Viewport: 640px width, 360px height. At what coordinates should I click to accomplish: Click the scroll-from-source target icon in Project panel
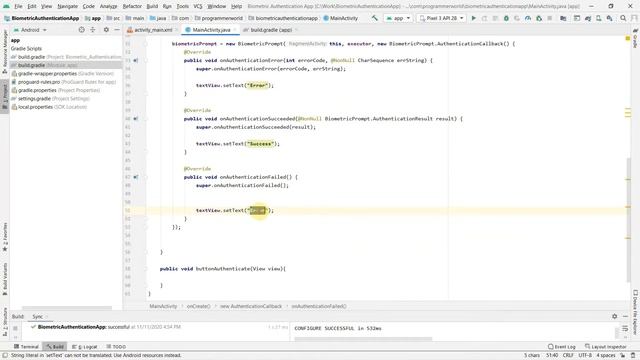[x=82, y=30]
